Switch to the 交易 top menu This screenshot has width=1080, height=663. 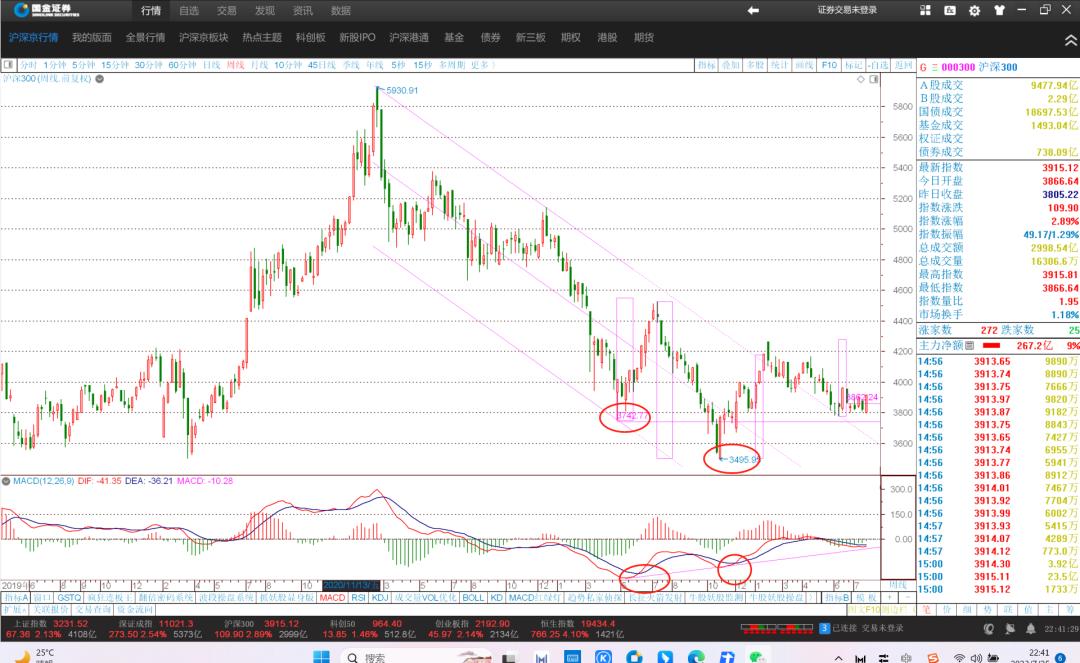(x=227, y=11)
